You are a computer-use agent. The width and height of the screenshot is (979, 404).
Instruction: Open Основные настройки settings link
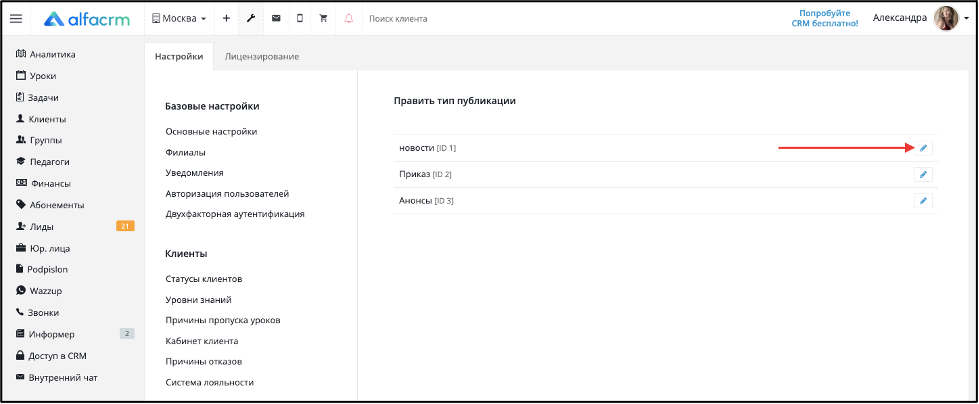(x=211, y=132)
